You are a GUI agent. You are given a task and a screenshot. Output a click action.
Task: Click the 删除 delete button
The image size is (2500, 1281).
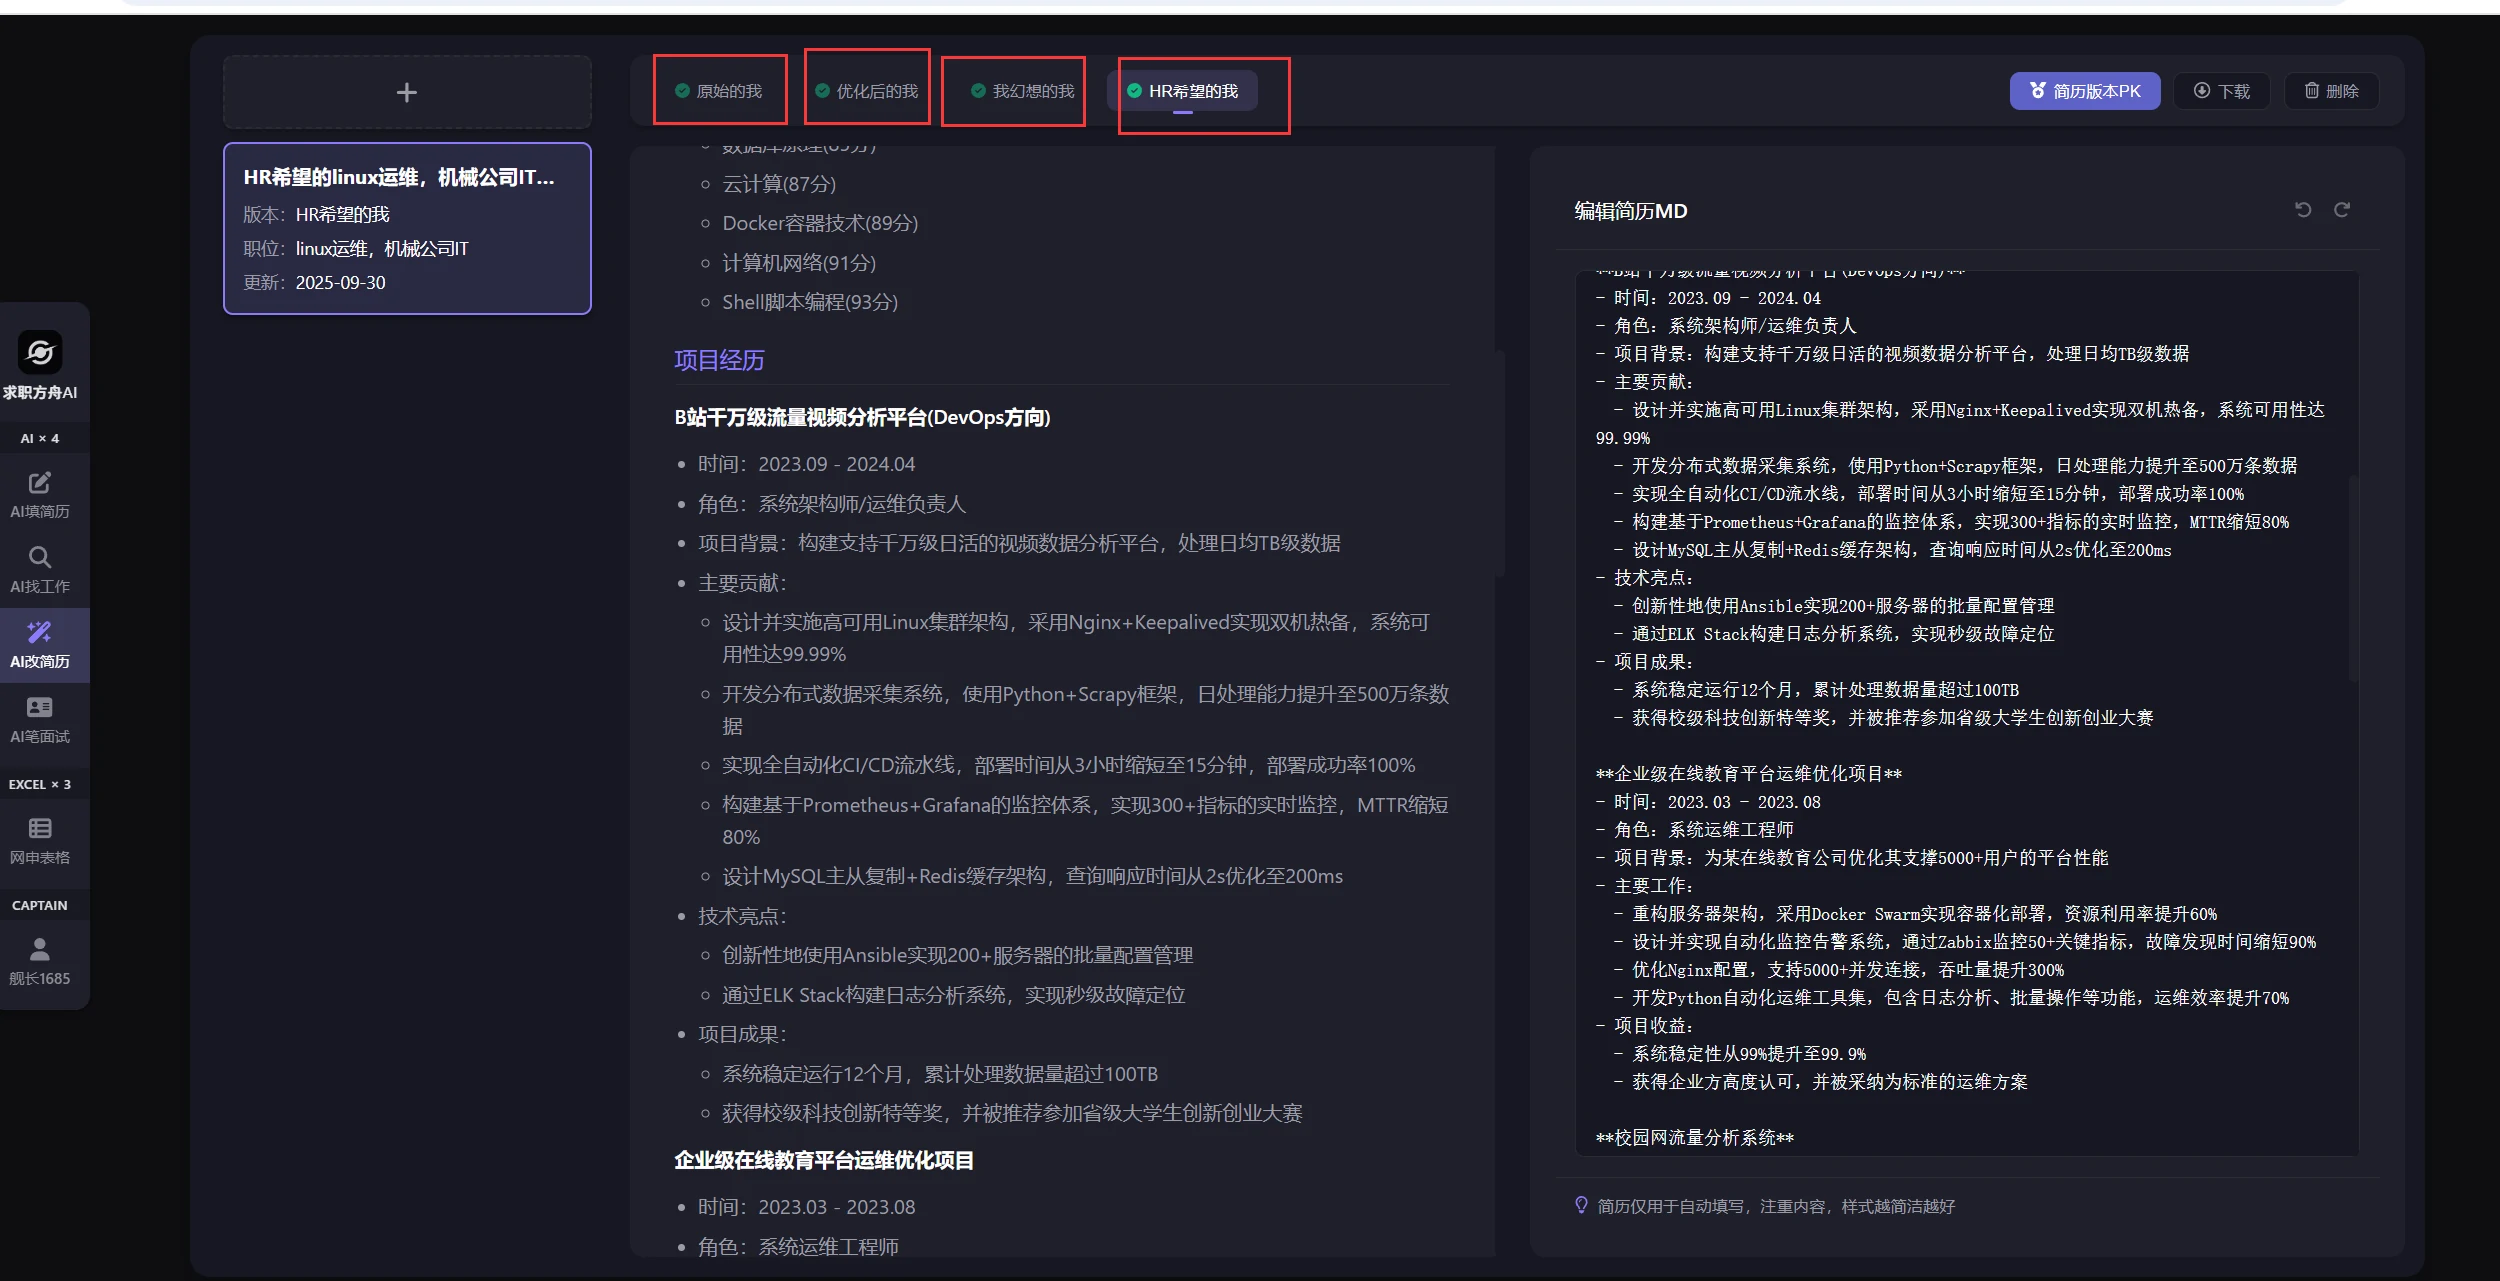click(2332, 91)
